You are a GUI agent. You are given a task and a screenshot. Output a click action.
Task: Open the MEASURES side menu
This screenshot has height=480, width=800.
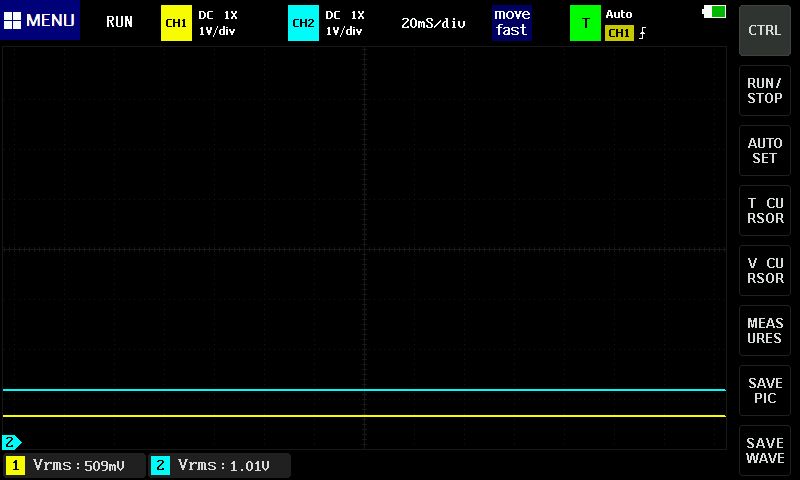pos(765,331)
